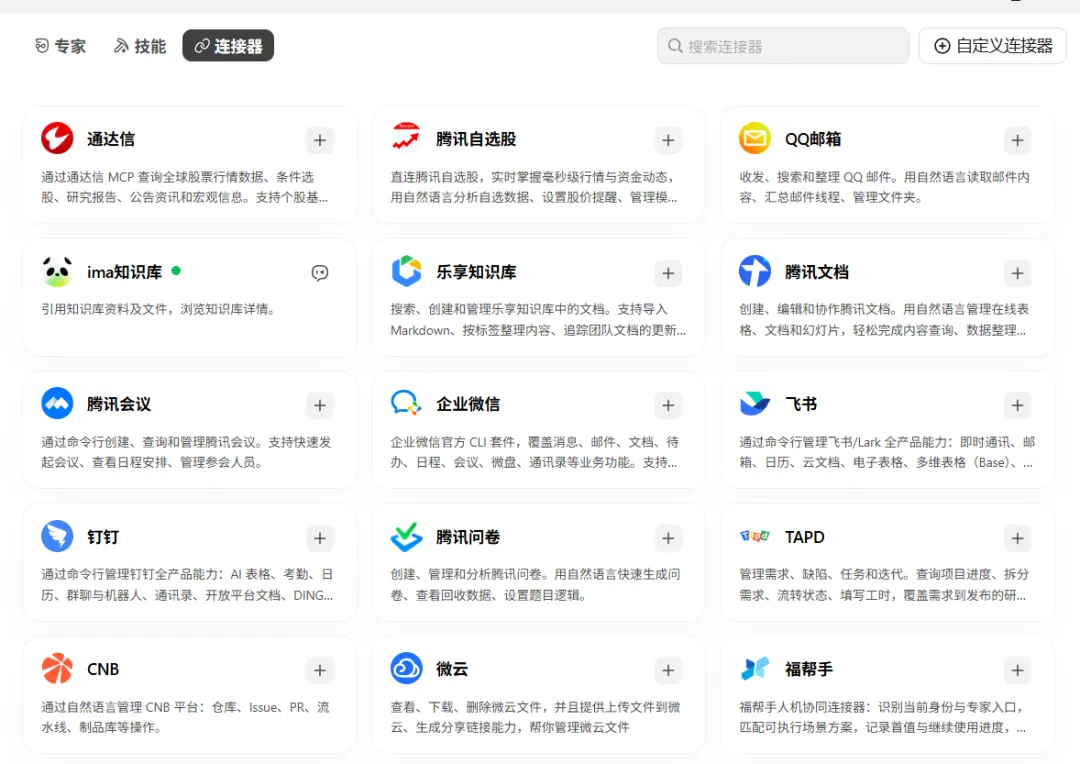This screenshot has width=1080, height=764.
Task: Open the ima知识库 card title
Action: coord(124,272)
